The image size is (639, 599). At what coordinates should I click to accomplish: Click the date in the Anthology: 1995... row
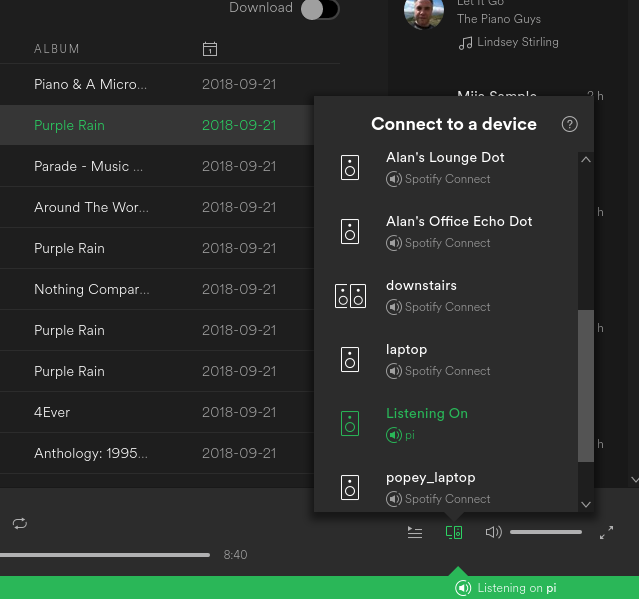pos(239,454)
